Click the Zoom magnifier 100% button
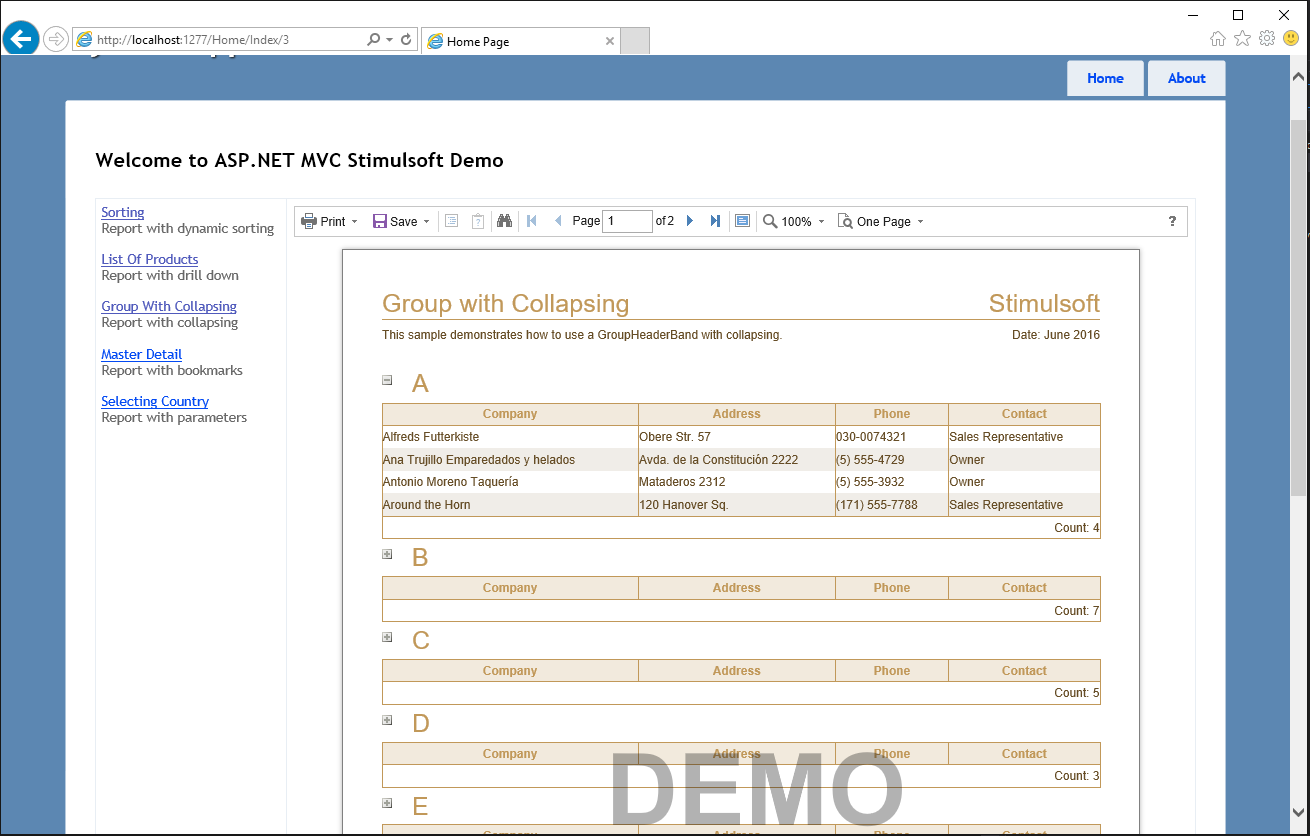The height and width of the screenshot is (836, 1310). pos(794,222)
